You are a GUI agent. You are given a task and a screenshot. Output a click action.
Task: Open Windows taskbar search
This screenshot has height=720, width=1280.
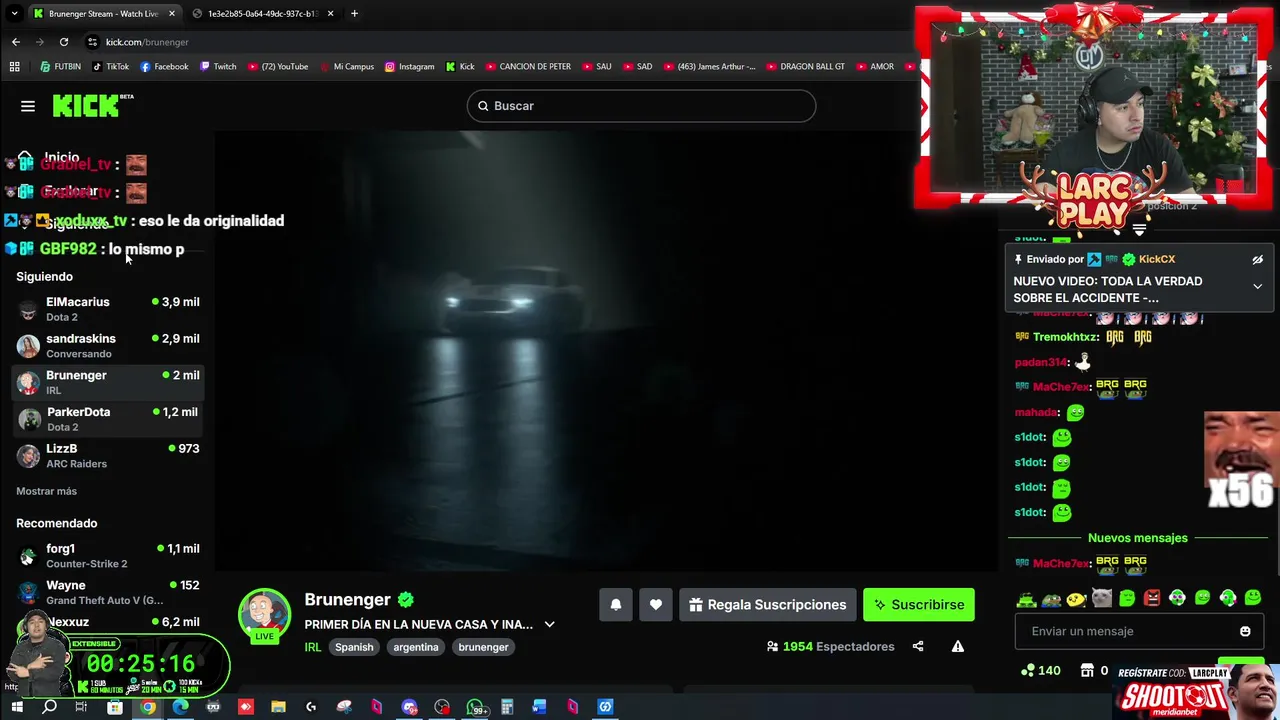click(49, 707)
